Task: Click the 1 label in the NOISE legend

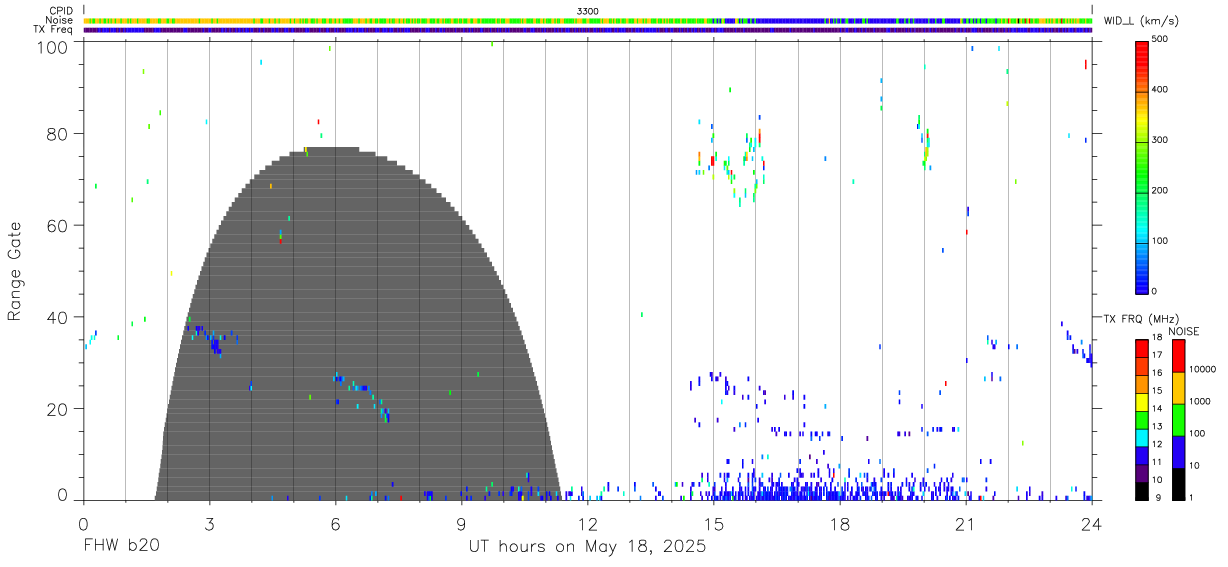Action: click(1193, 497)
